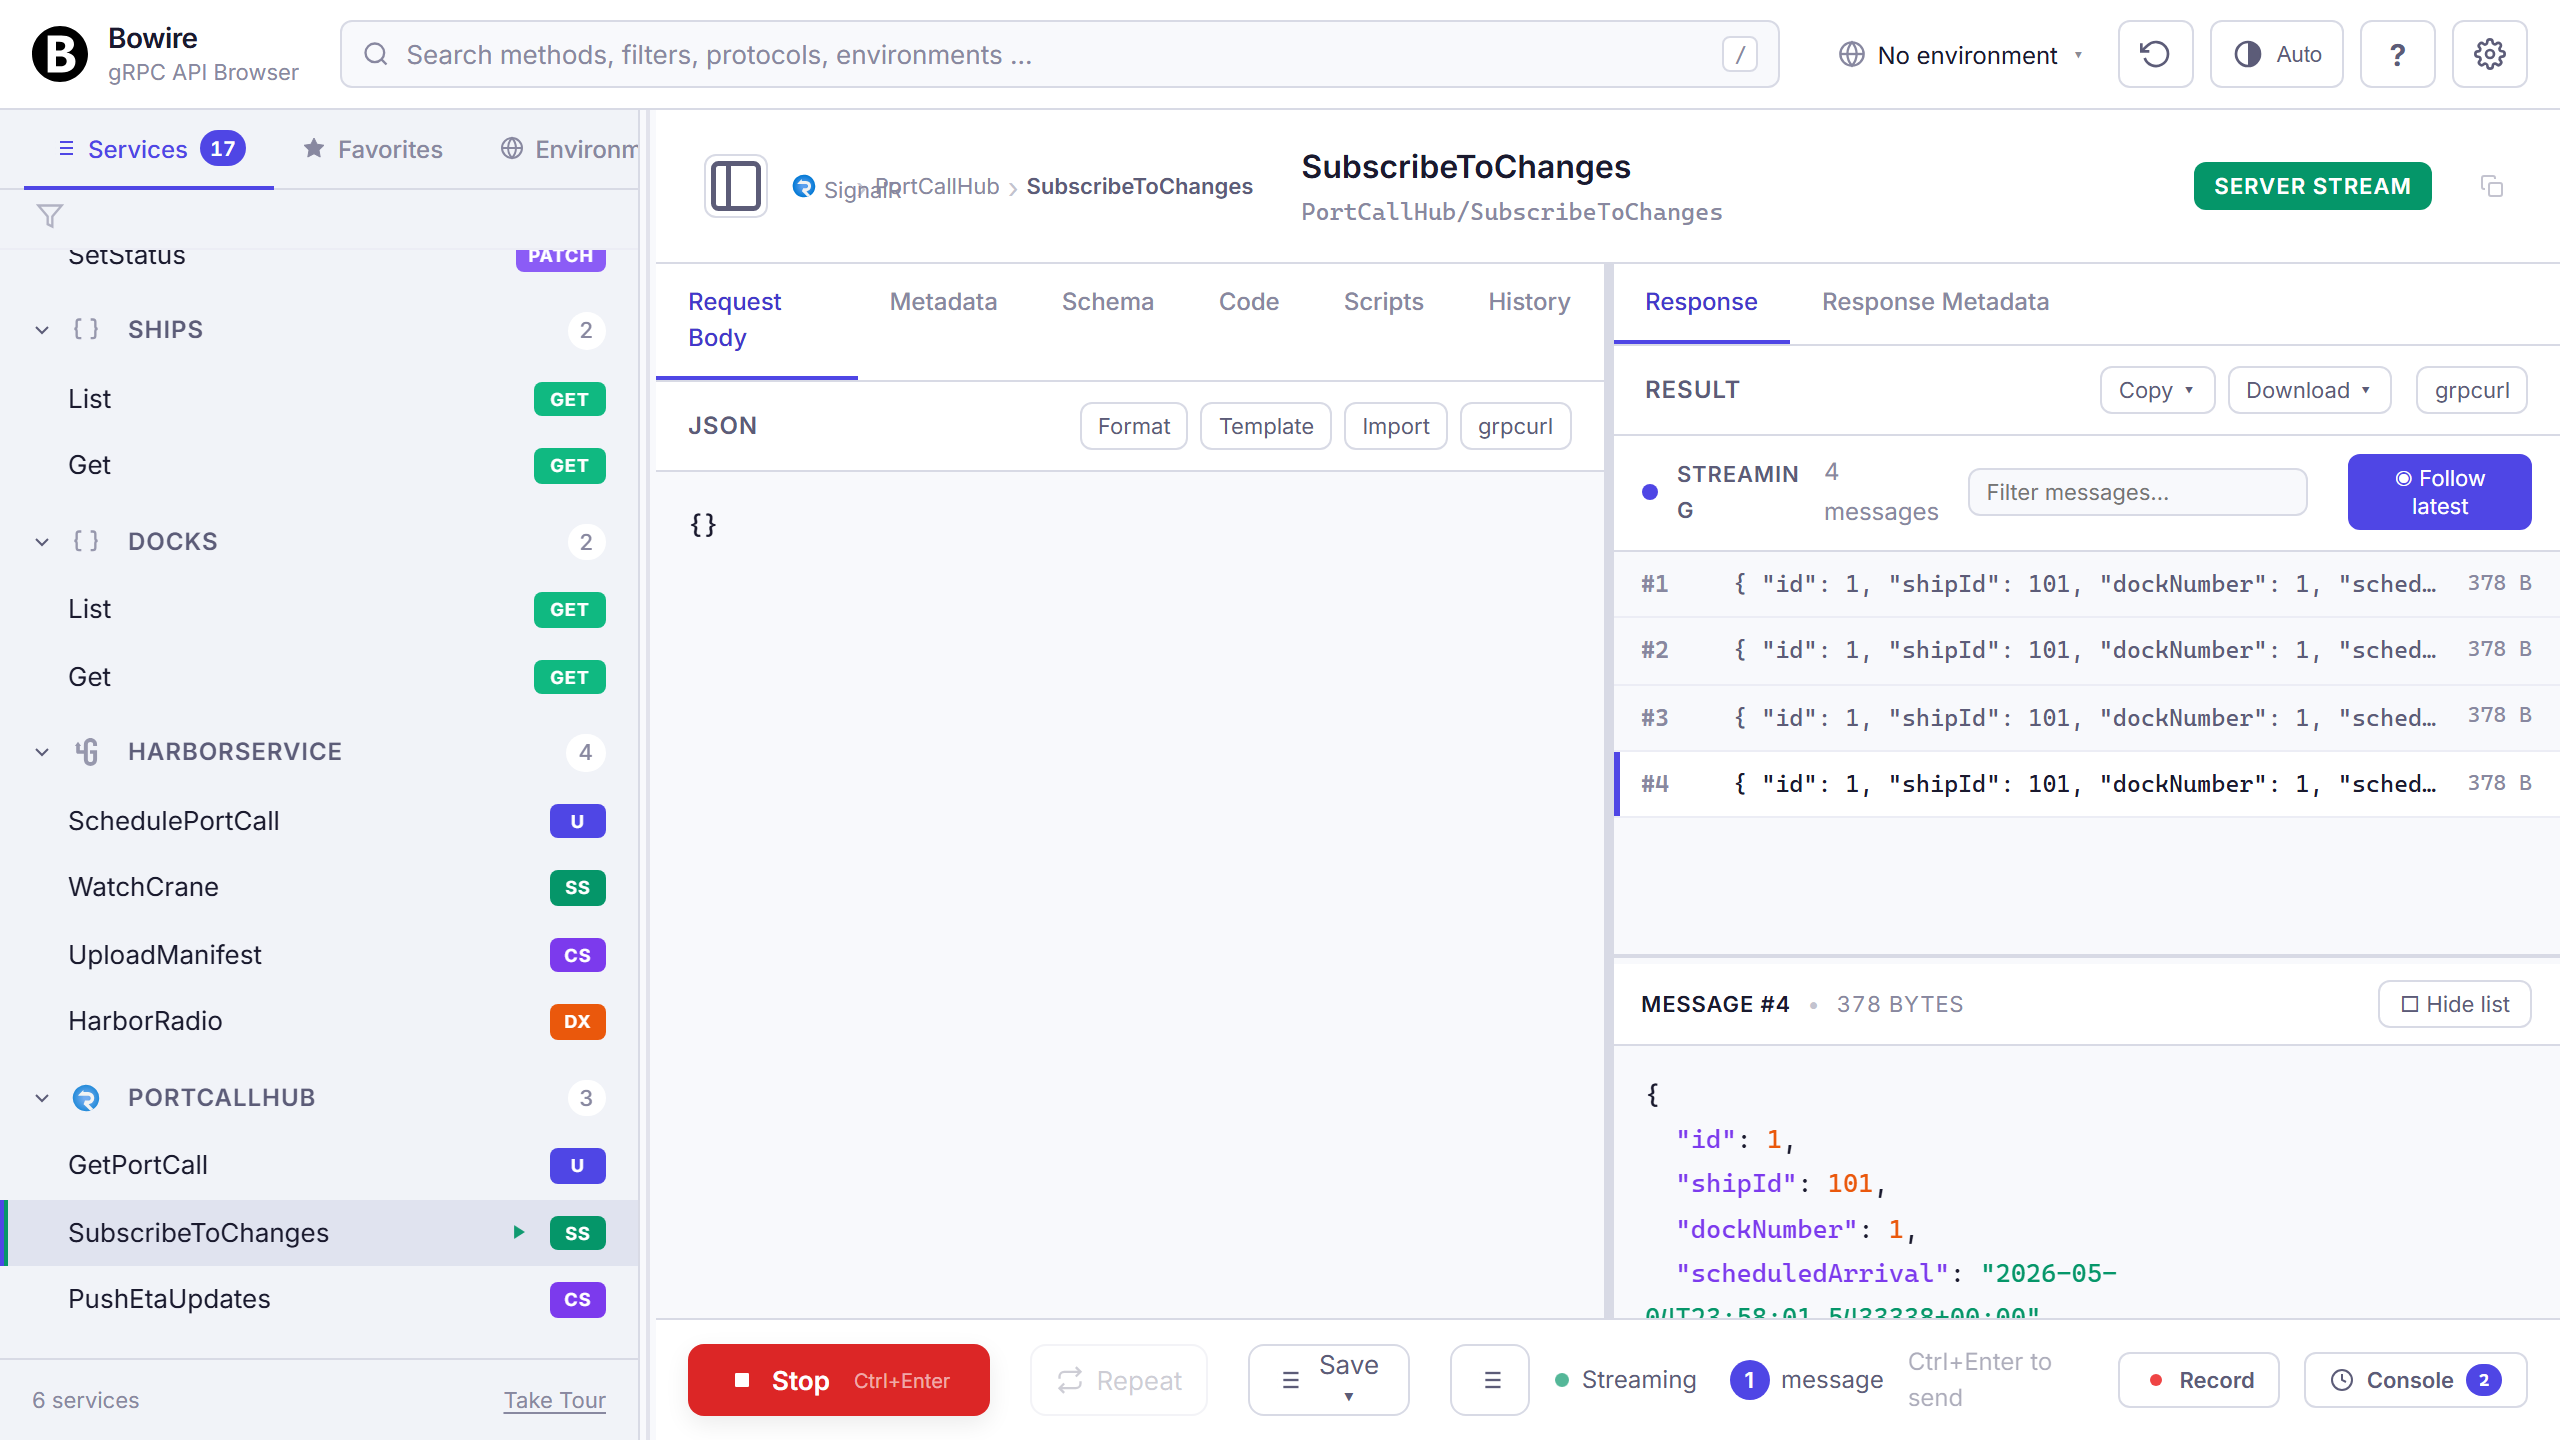
Task: Click the globe icon in environment selector
Action: [1851, 54]
